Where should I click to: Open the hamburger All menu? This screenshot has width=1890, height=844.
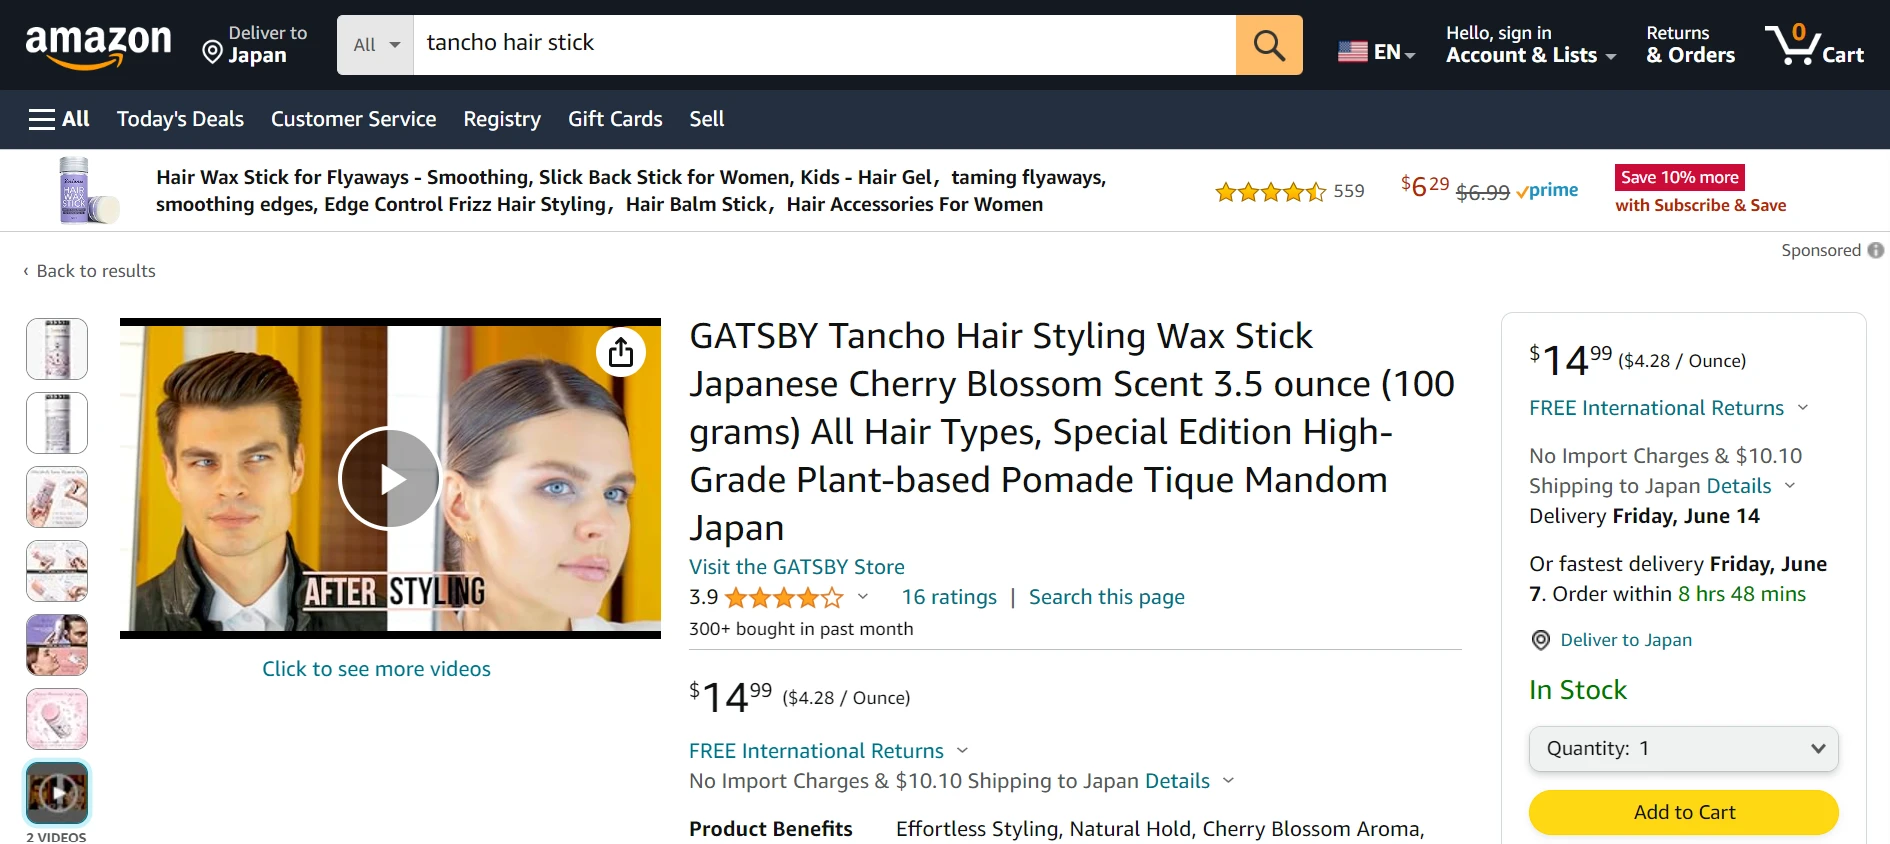tap(59, 119)
